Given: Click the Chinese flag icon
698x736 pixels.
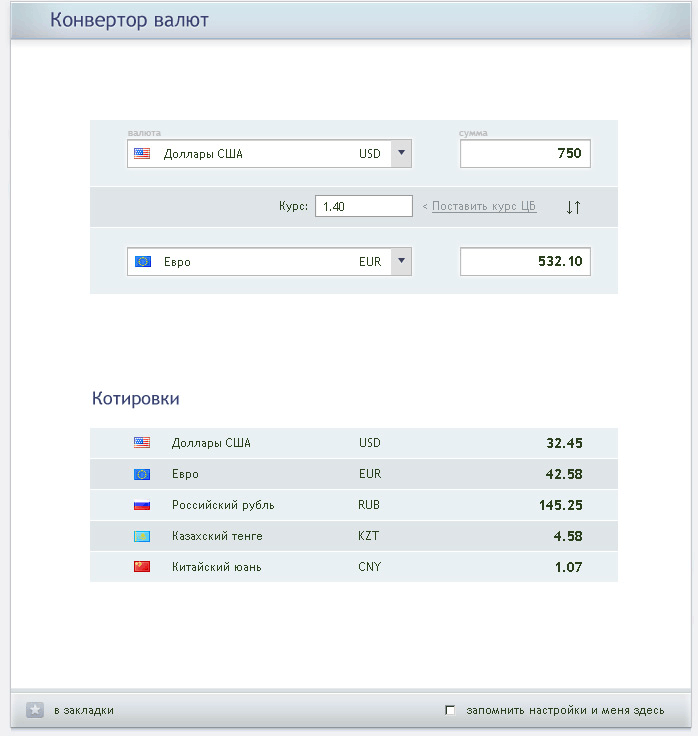Looking at the screenshot, I should pyautogui.click(x=142, y=567).
